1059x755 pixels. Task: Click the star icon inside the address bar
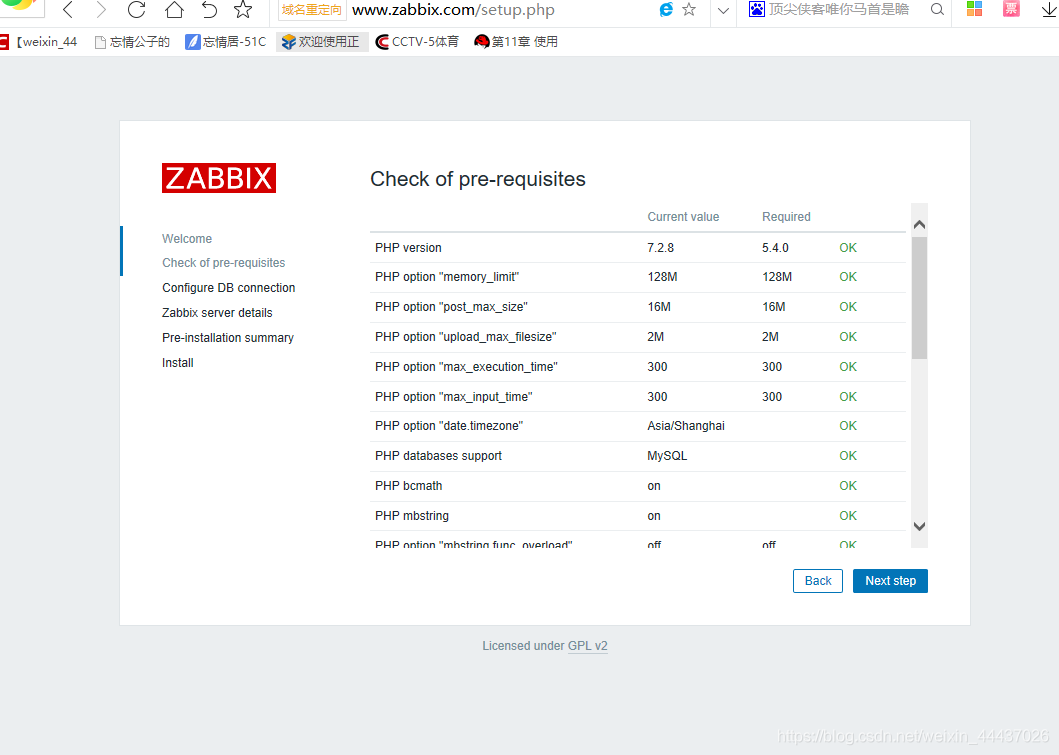pos(689,9)
